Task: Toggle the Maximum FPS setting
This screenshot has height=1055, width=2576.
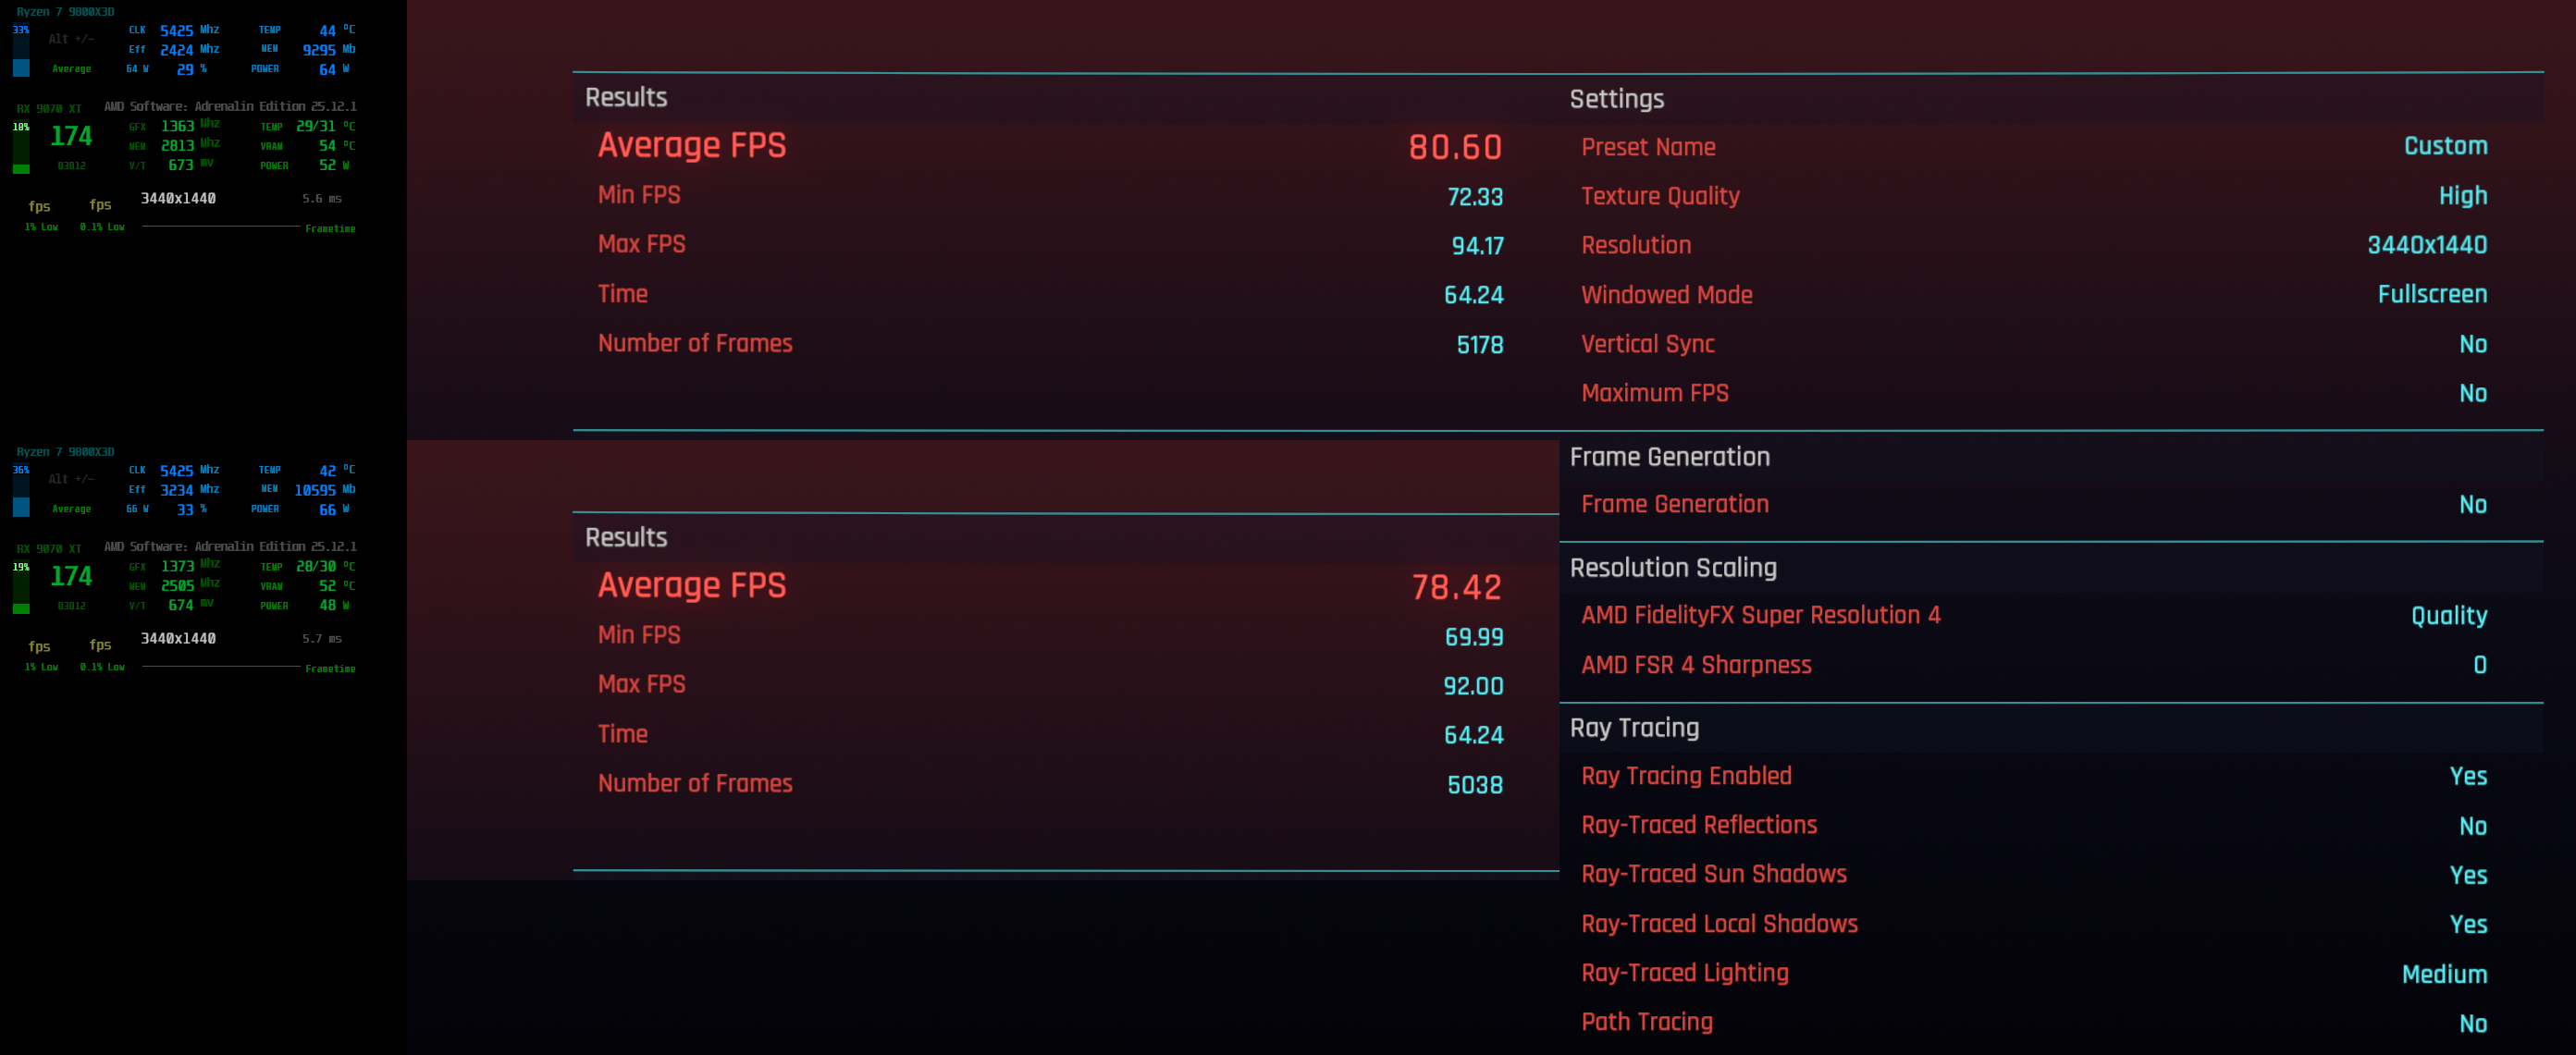Action: (x=2471, y=394)
